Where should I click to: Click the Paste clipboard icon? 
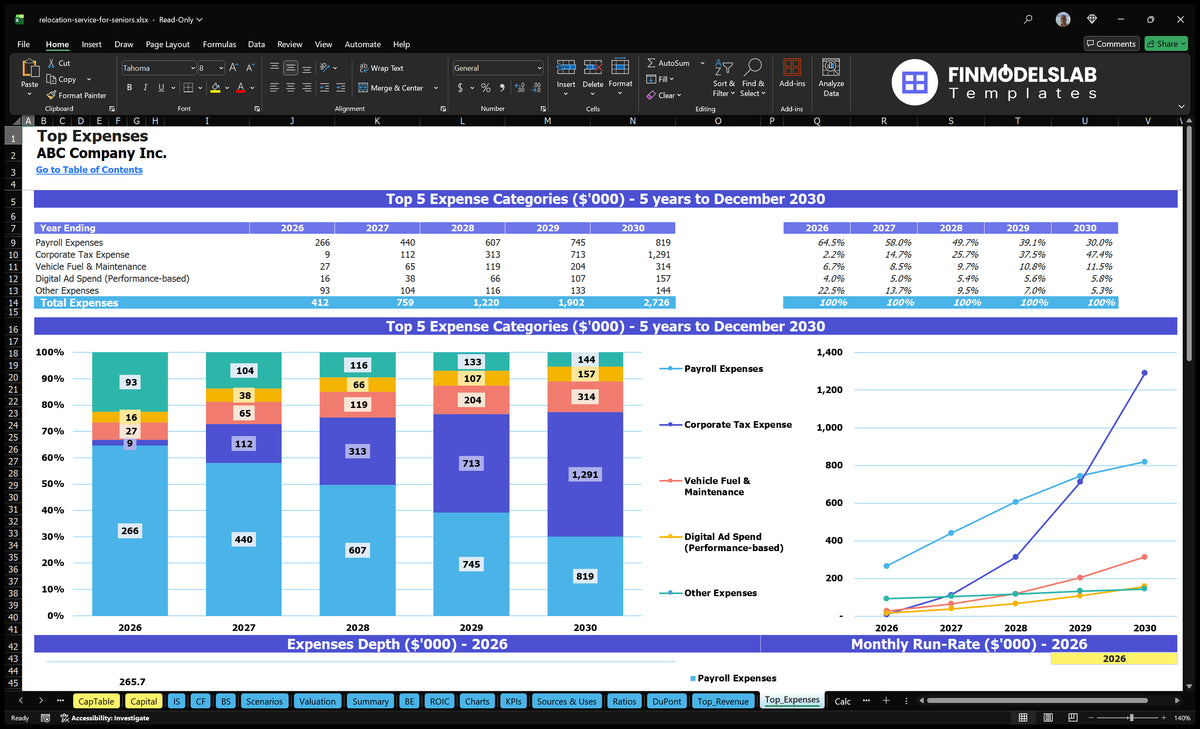pyautogui.click(x=29, y=68)
